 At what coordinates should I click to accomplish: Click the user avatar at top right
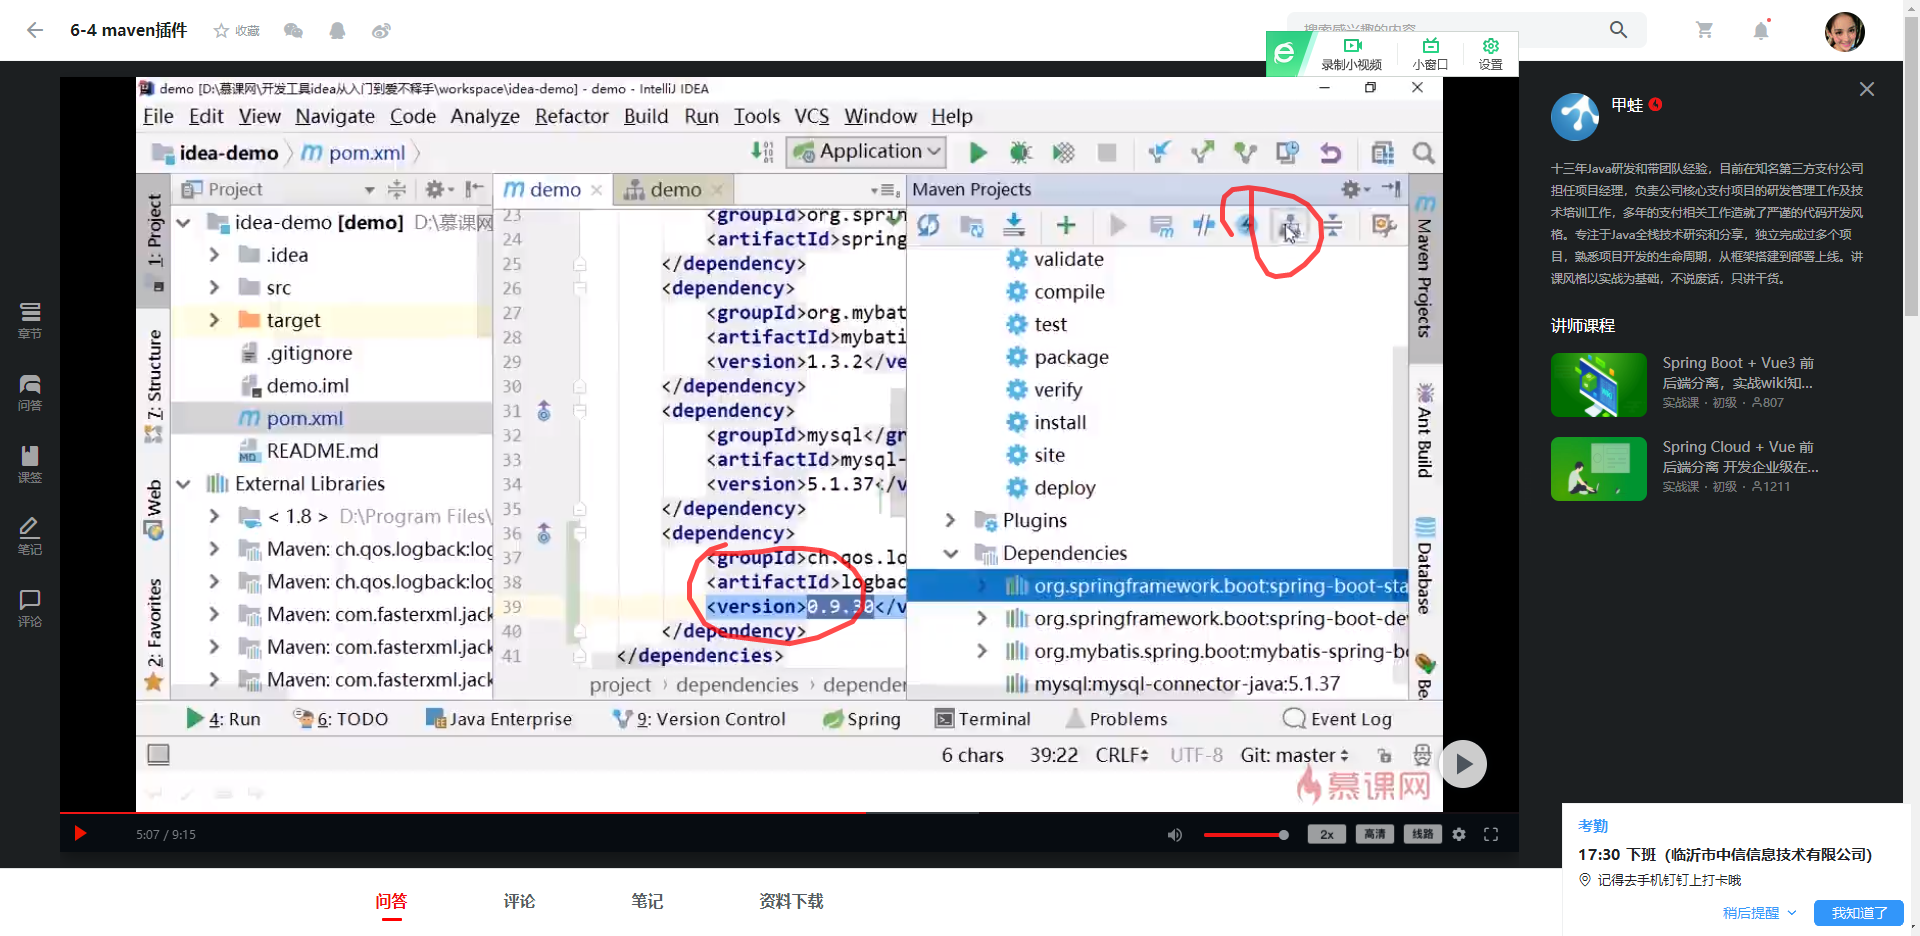[1845, 31]
